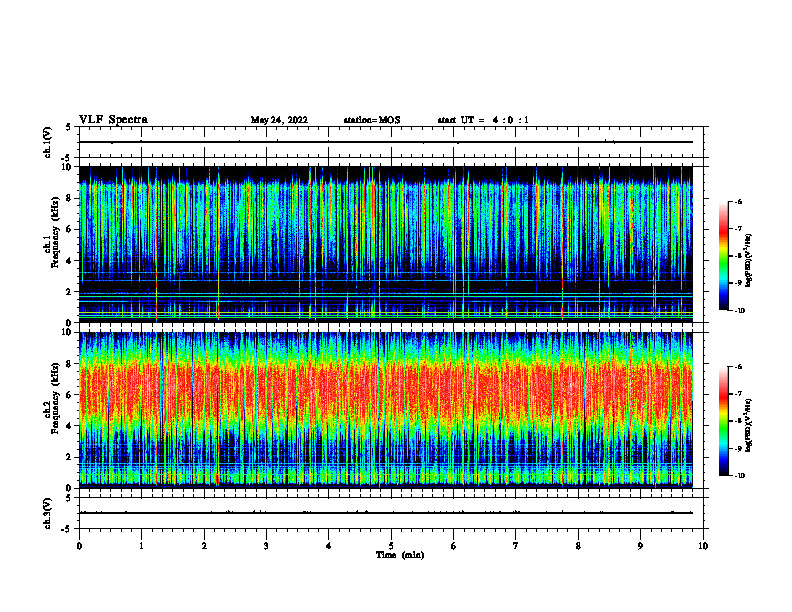Click the "-10" label on ch.2 colorbar

pyautogui.click(x=739, y=475)
